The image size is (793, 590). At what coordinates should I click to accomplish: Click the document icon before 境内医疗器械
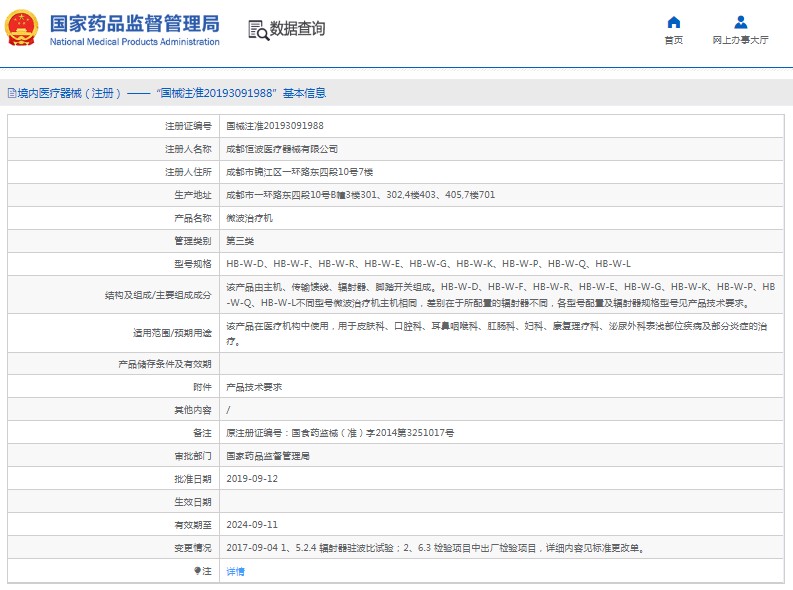tap(12, 93)
